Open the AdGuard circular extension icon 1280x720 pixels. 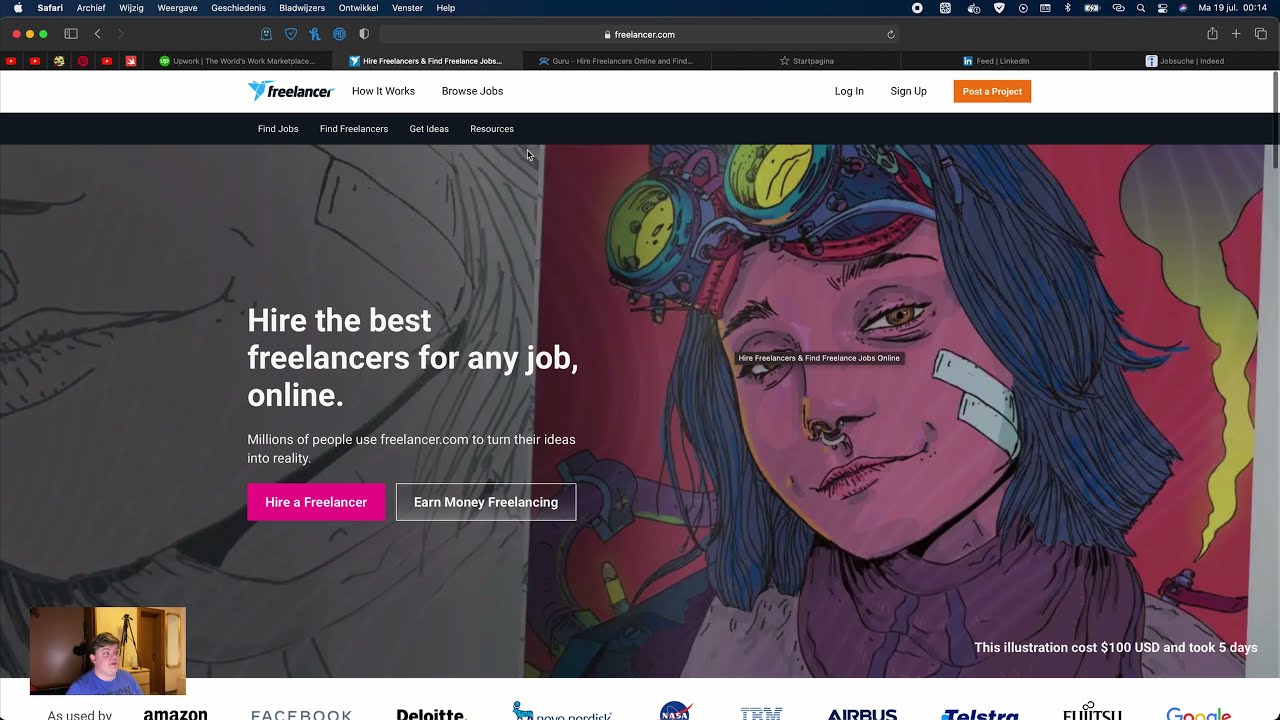(x=339, y=34)
